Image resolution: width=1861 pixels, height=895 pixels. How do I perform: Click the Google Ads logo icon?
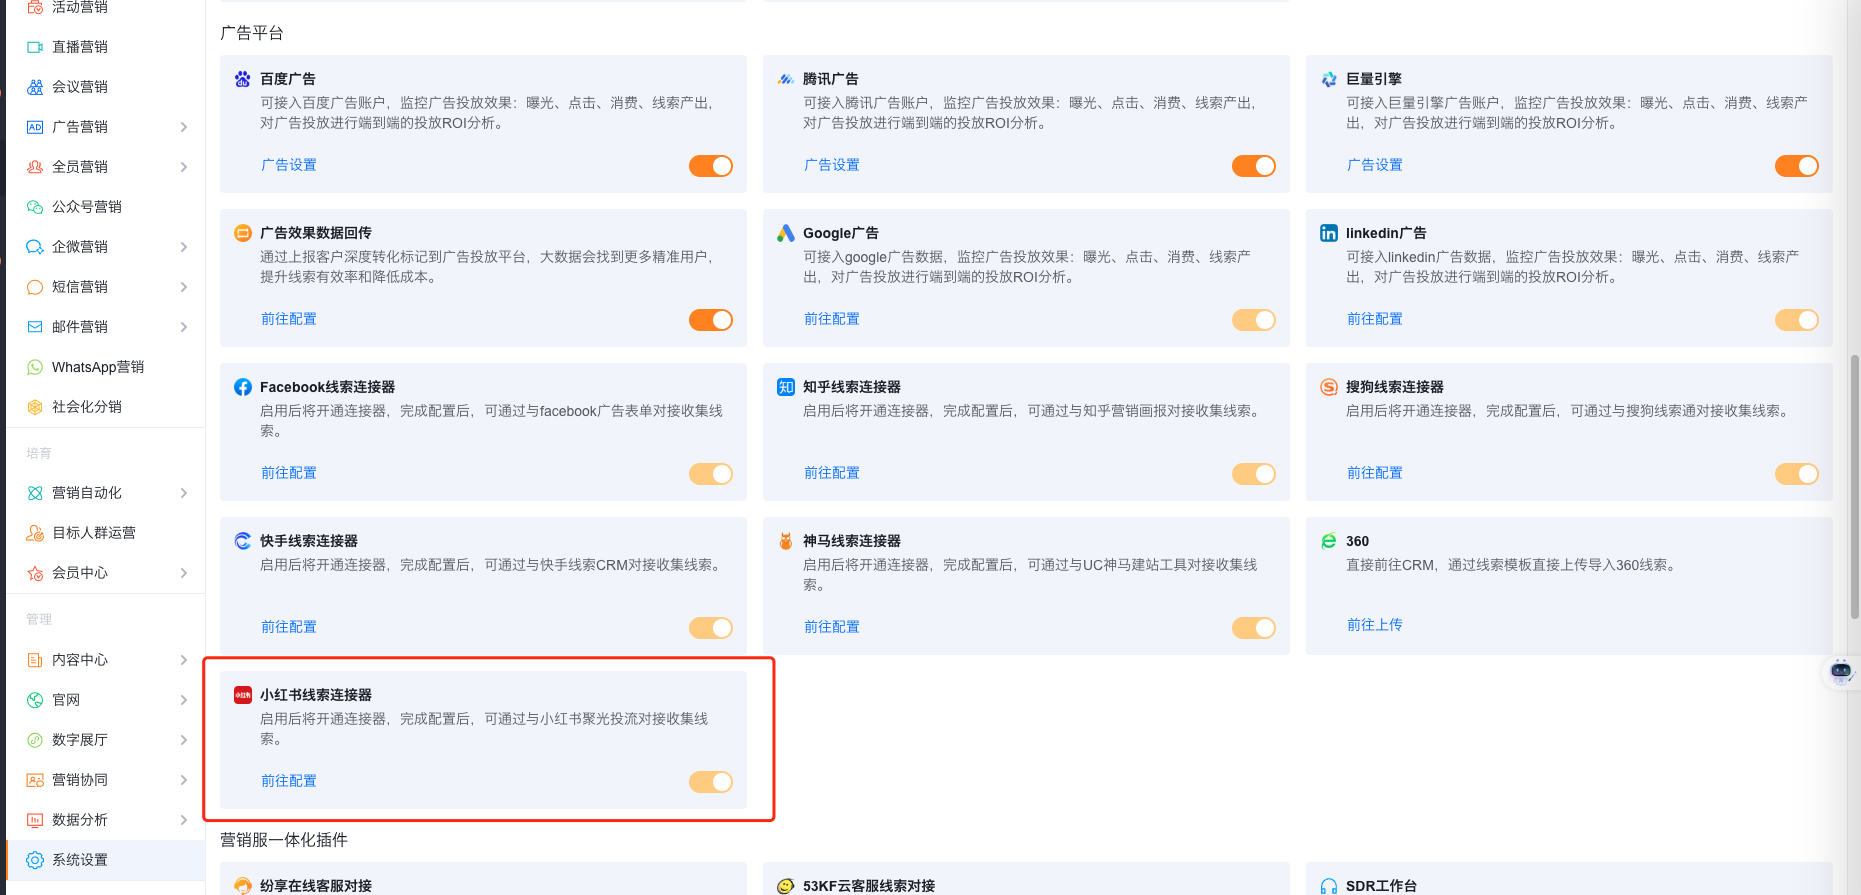coord(786,233)
